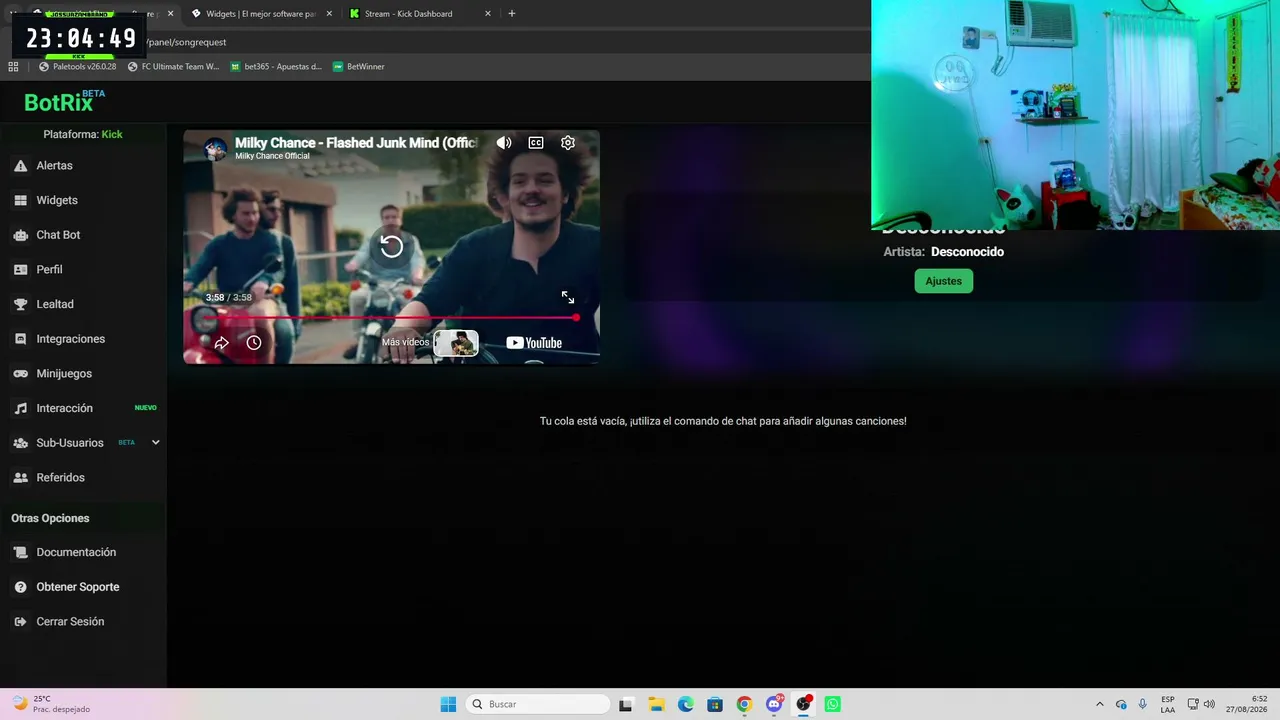The height and width of the screenshot is (720, 1280).
Task: Open WhatsApp from the taskbar
Action: tap(832, 704)
